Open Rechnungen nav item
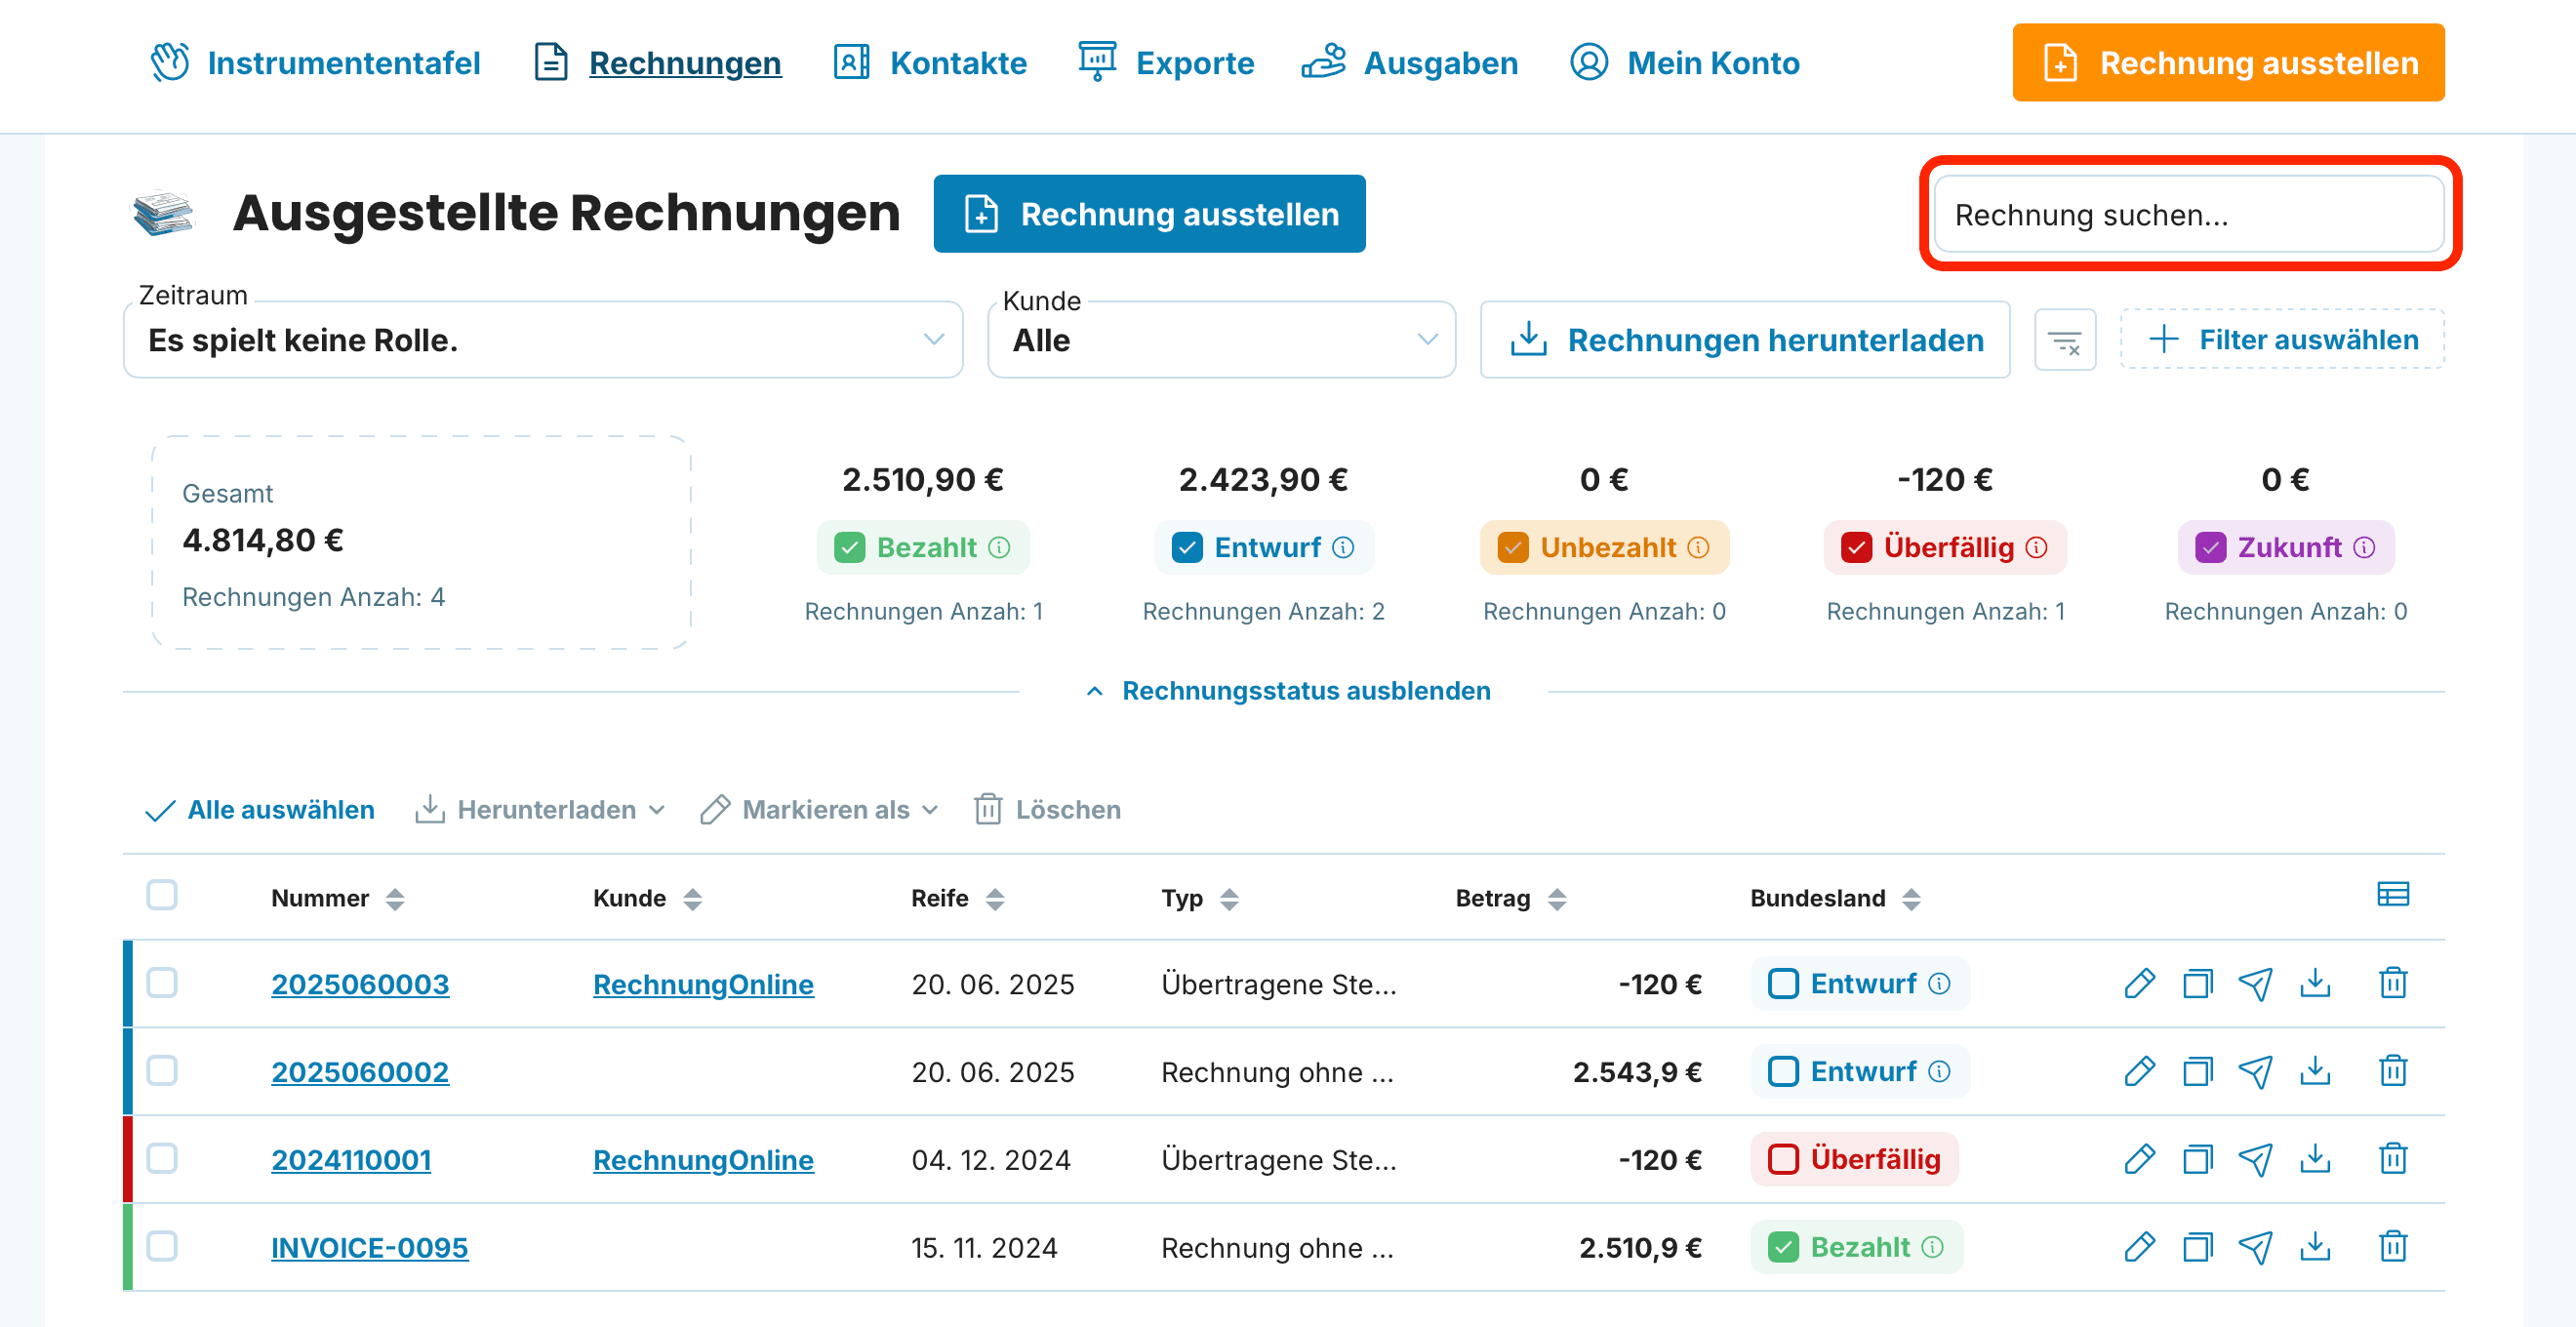Viewport: 2576px width, 1327px height. (x=657, y=63)
